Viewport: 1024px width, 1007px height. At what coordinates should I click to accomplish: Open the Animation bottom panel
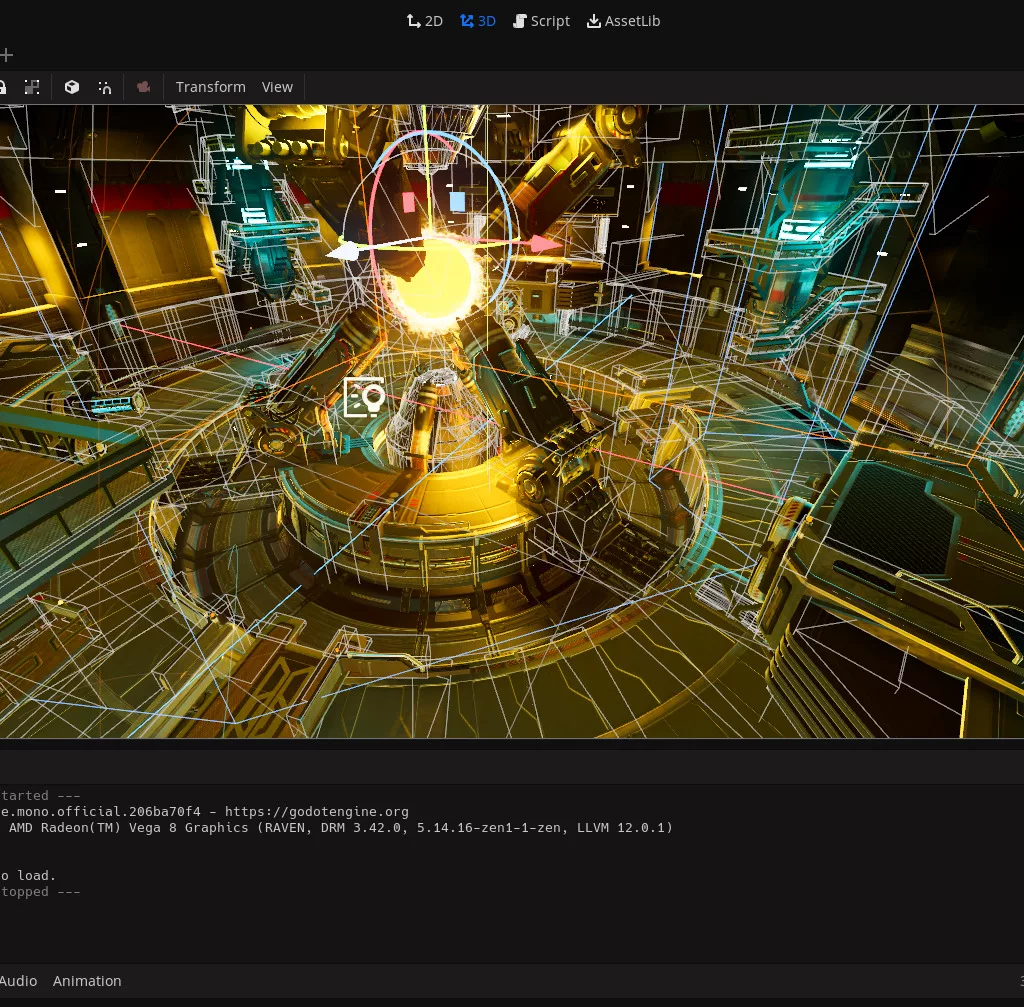[87, 981]
